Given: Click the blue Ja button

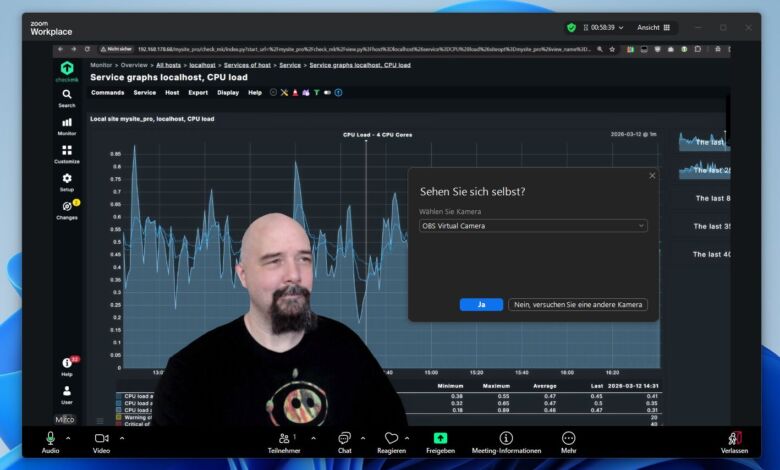Looking at the screenshot, I should click(x=481, y=304).
